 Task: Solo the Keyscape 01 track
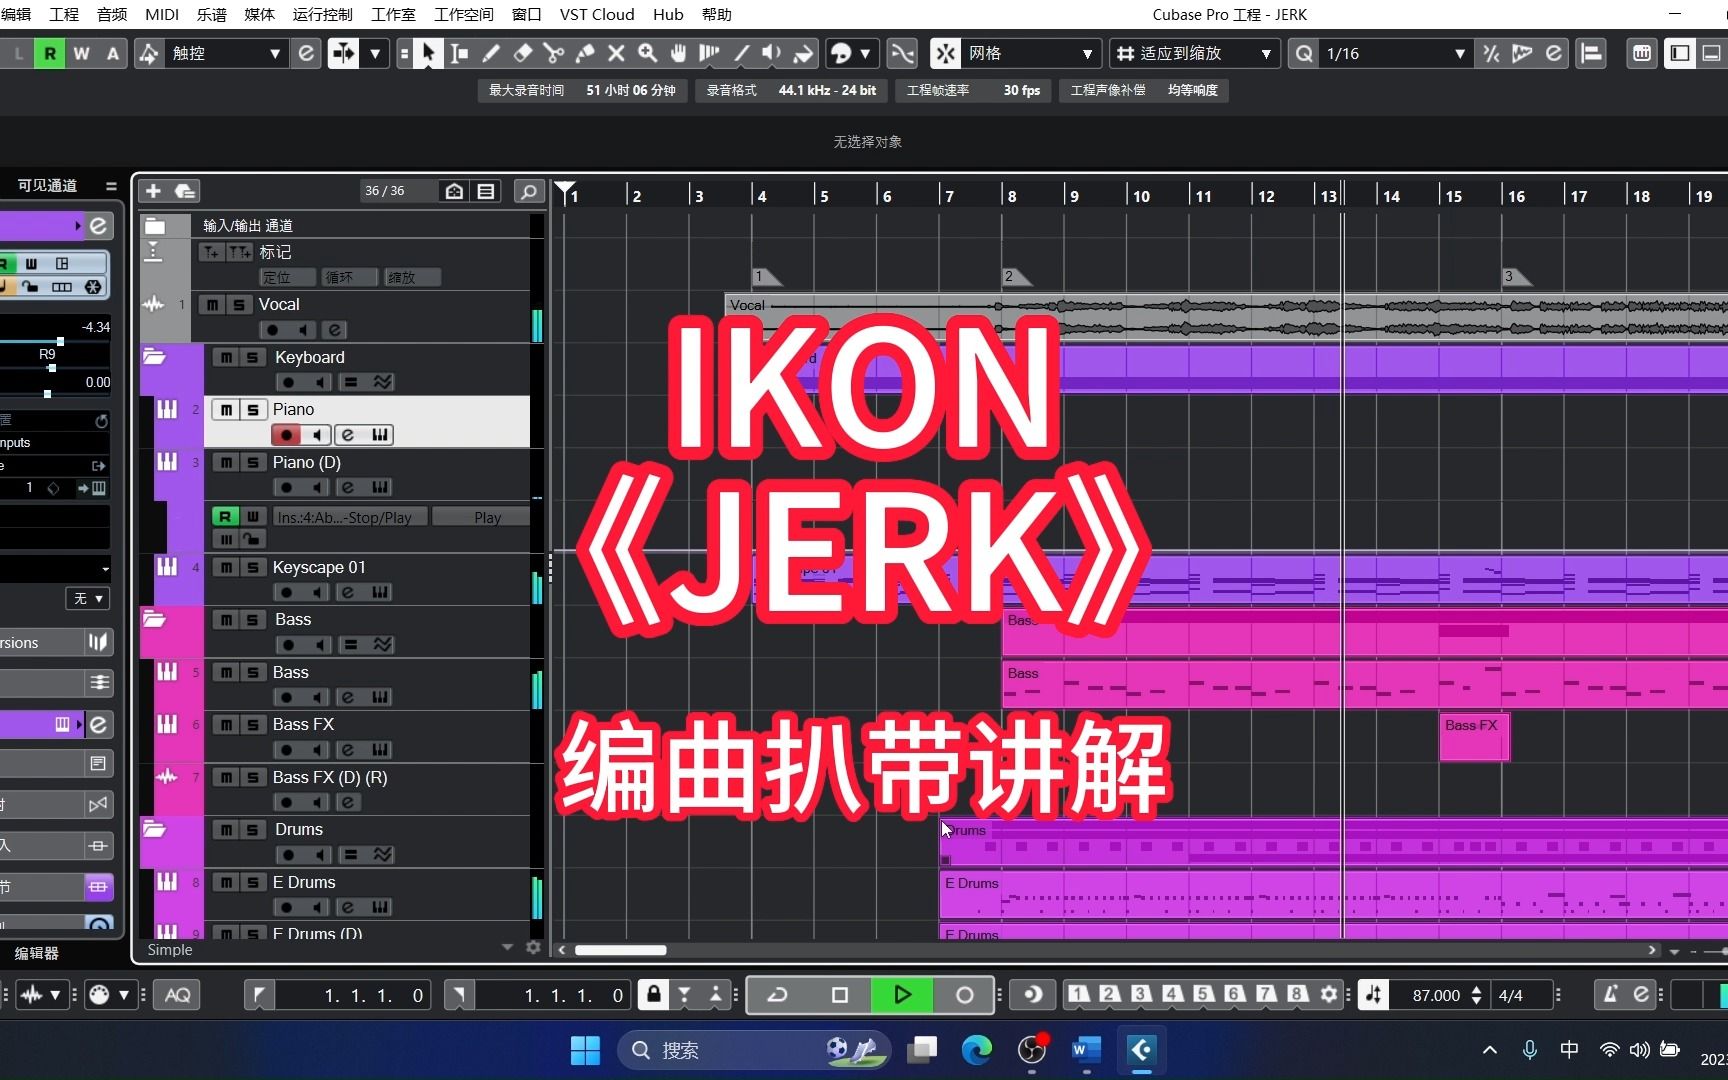[x=253, y=567]
